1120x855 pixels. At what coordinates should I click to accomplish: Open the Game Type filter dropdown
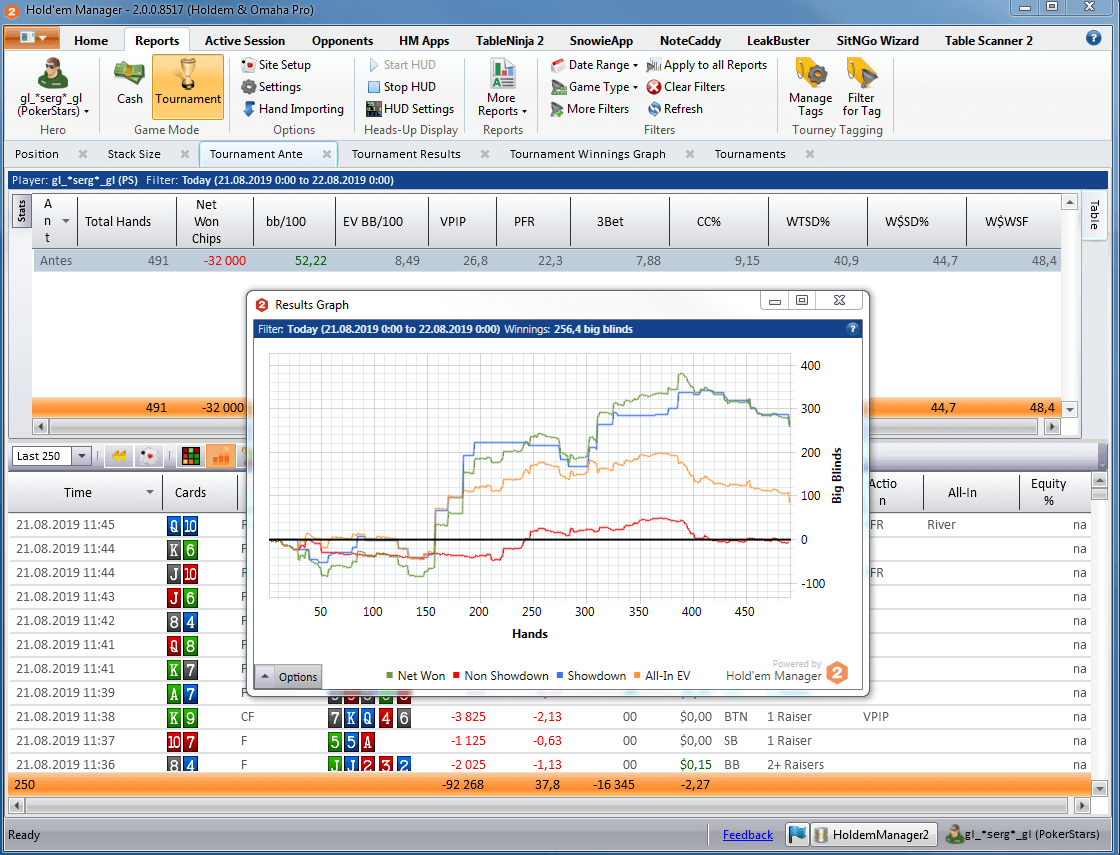[594, 87]
